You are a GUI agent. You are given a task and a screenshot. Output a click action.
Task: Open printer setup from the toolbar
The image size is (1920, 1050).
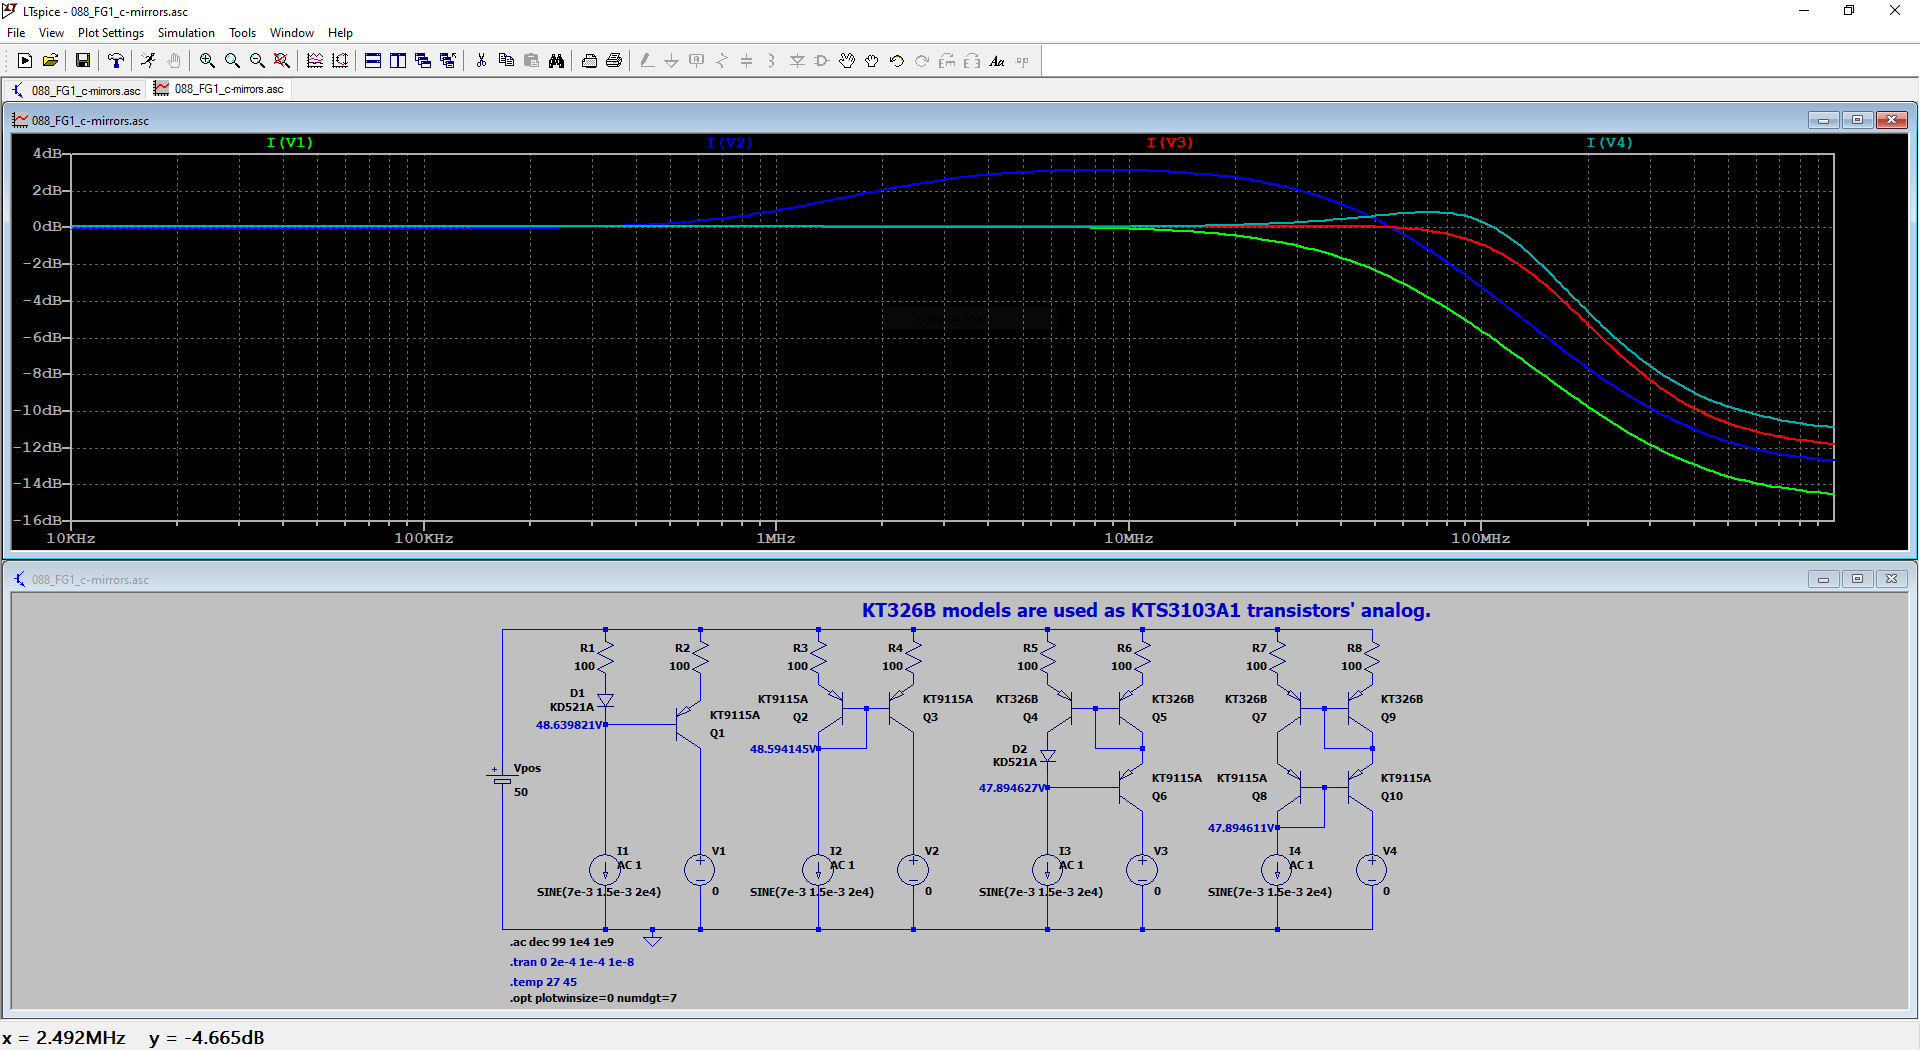pos(589,61)
